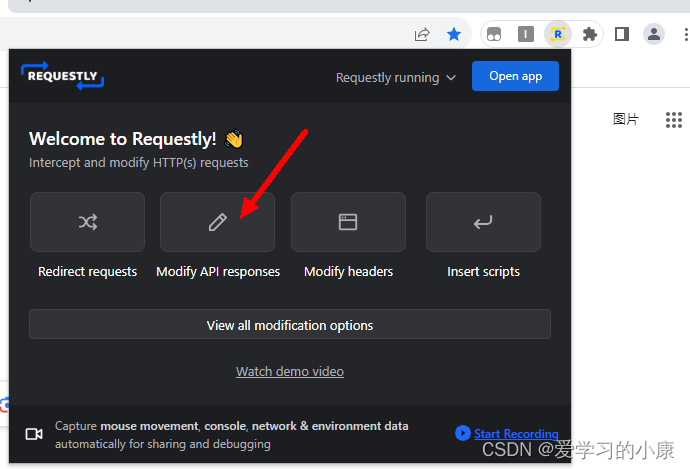Click the share page icon in address bar
690x469 pixels.
422,34
